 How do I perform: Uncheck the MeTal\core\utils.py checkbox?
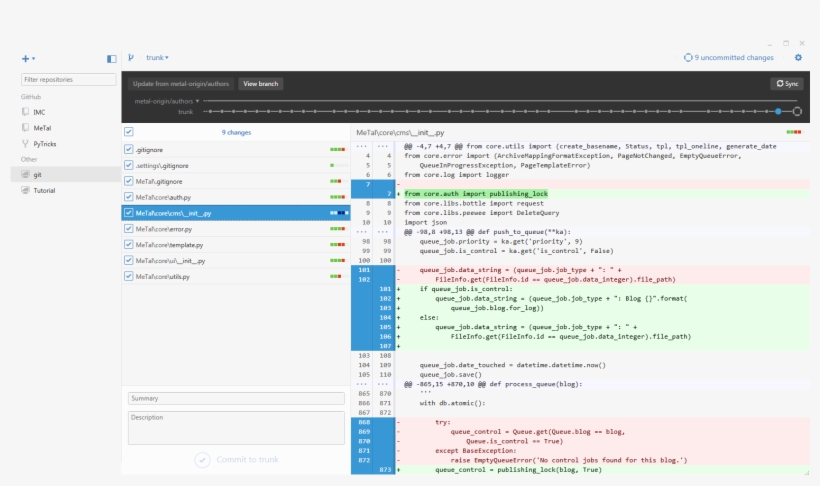click(129, 276)
